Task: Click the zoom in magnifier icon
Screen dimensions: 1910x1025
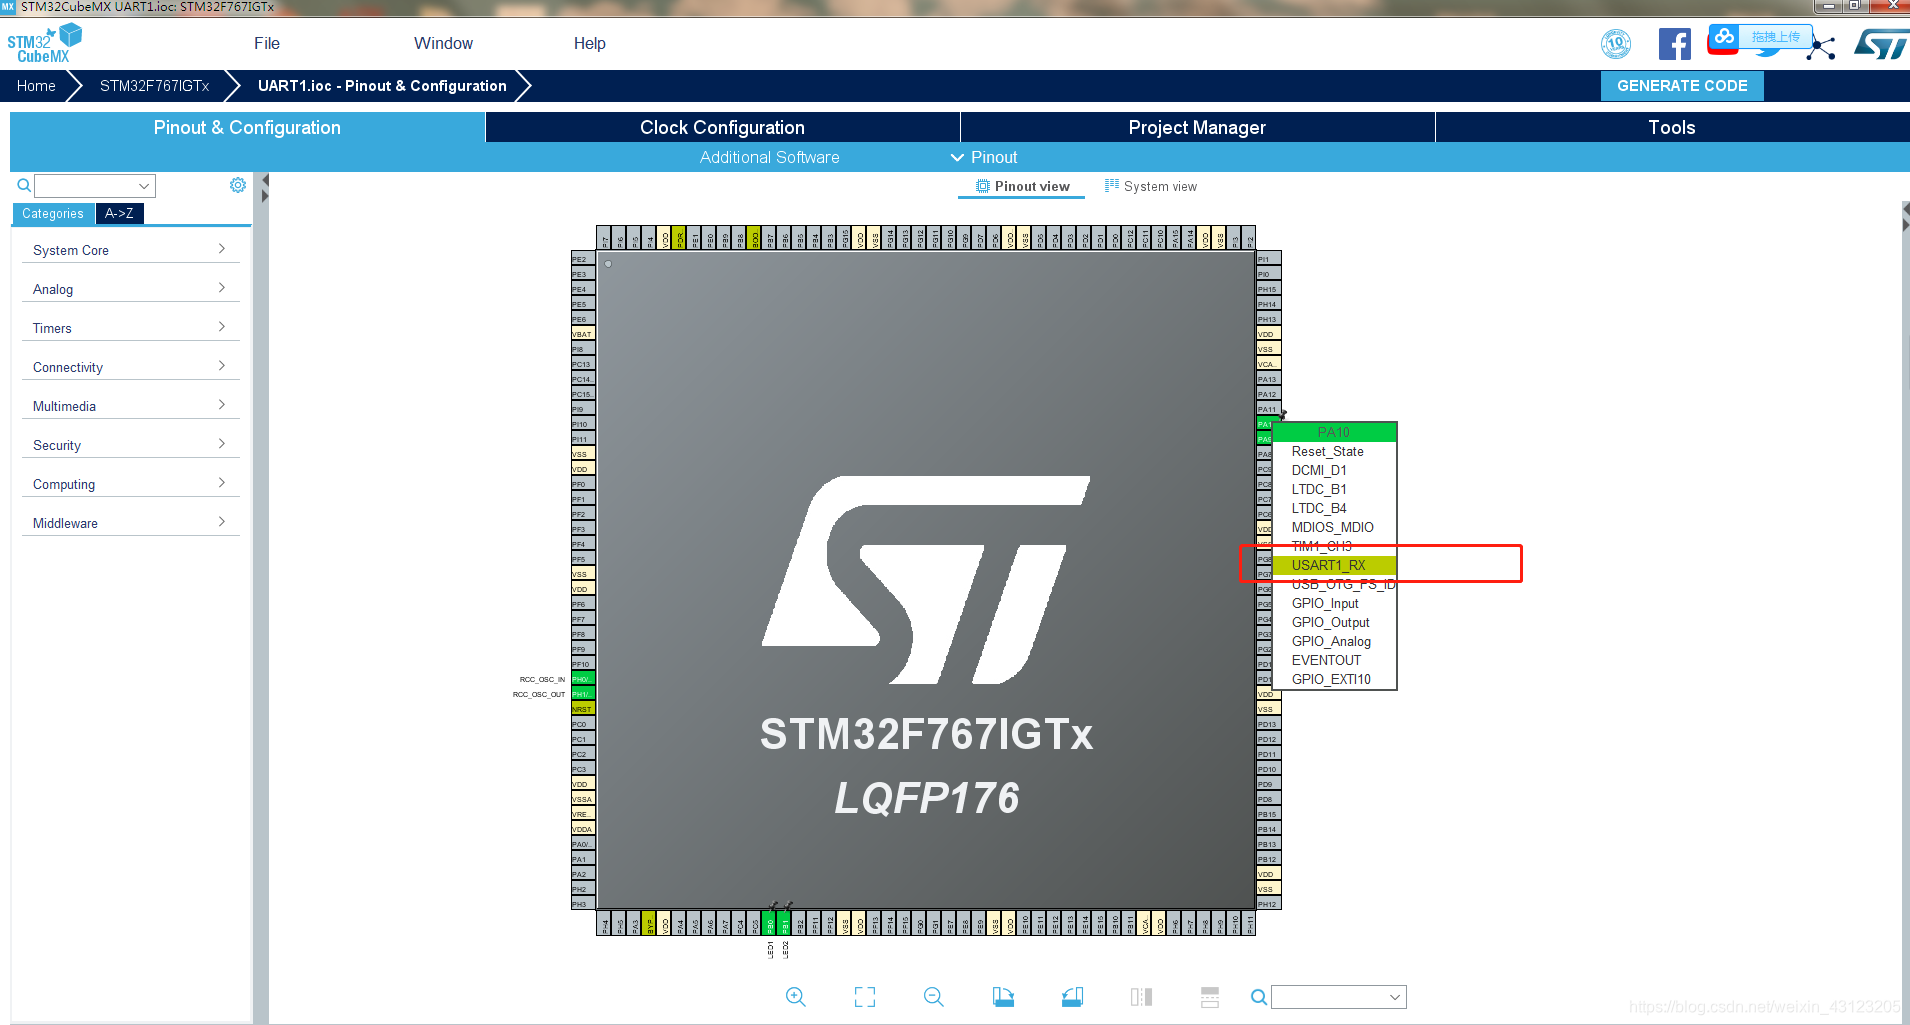Action: (796, 997)
